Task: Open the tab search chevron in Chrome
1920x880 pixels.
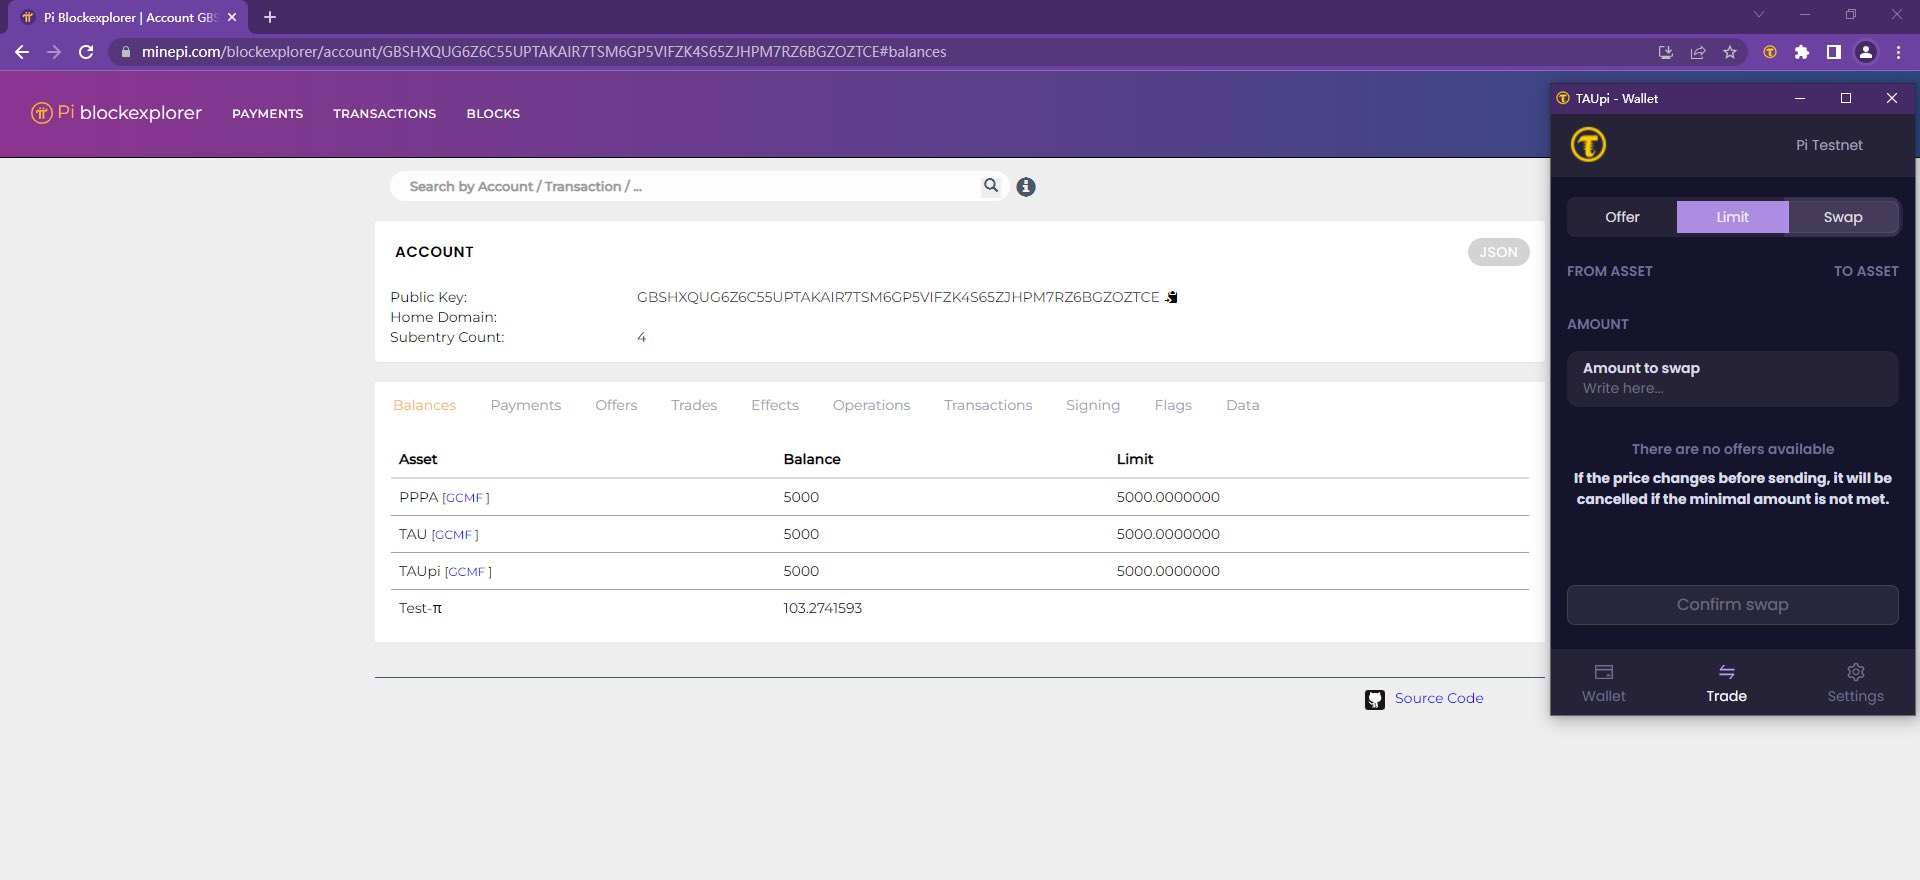Action: click(1759, 14)
